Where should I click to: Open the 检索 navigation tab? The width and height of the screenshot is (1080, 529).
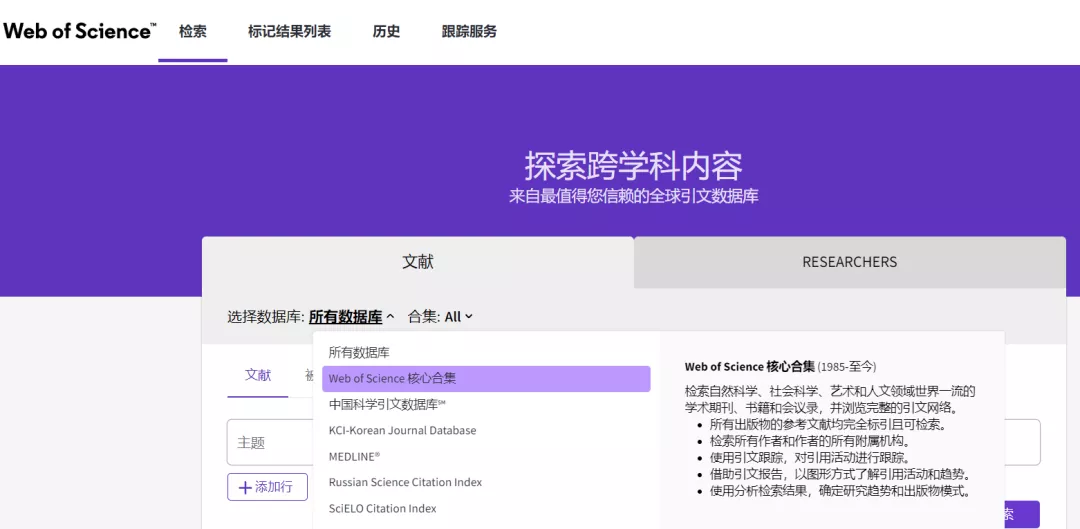pyautogui.click(x=193, y=32)
